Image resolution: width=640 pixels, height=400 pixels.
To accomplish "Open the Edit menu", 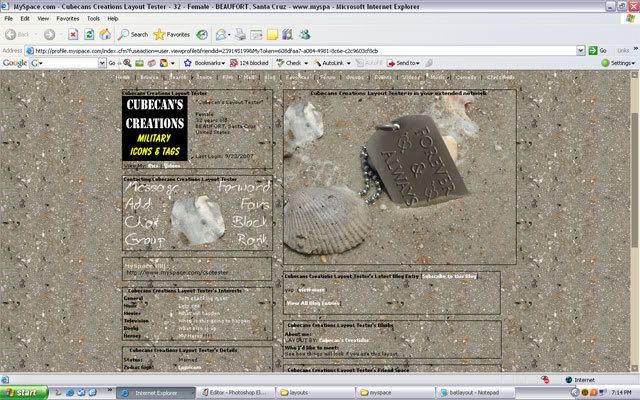I will coord(25,18).
